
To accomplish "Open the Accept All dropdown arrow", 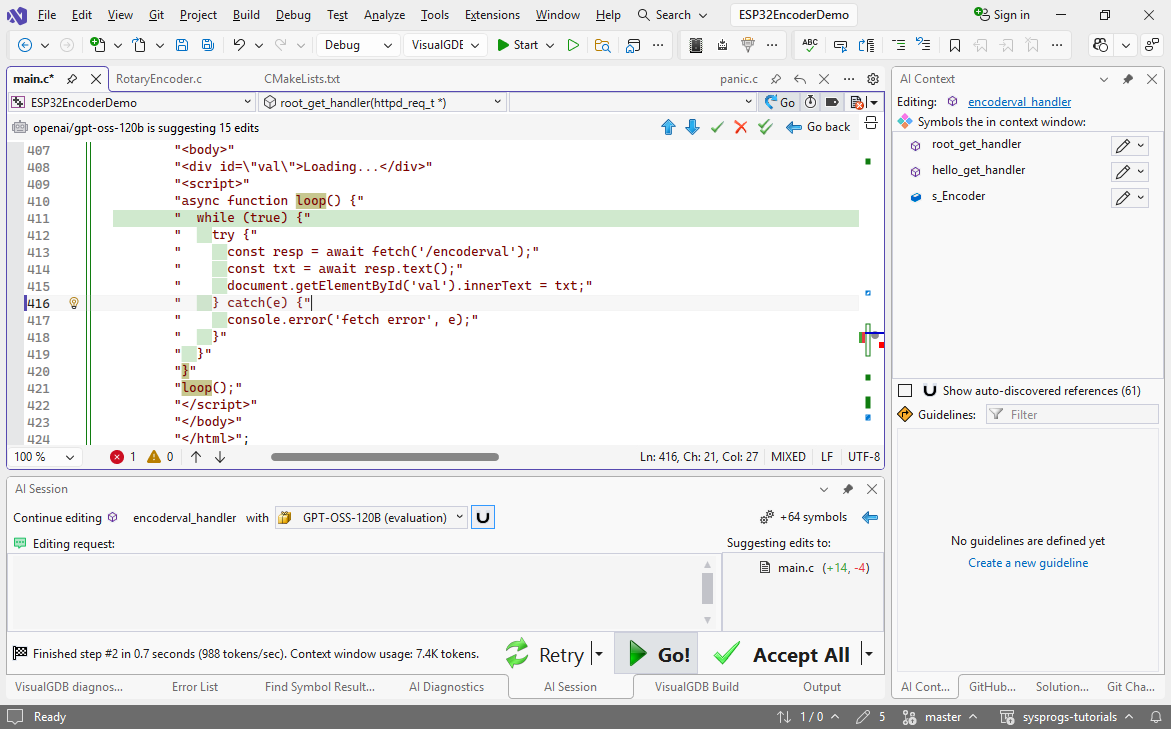I will pos(868,655).
